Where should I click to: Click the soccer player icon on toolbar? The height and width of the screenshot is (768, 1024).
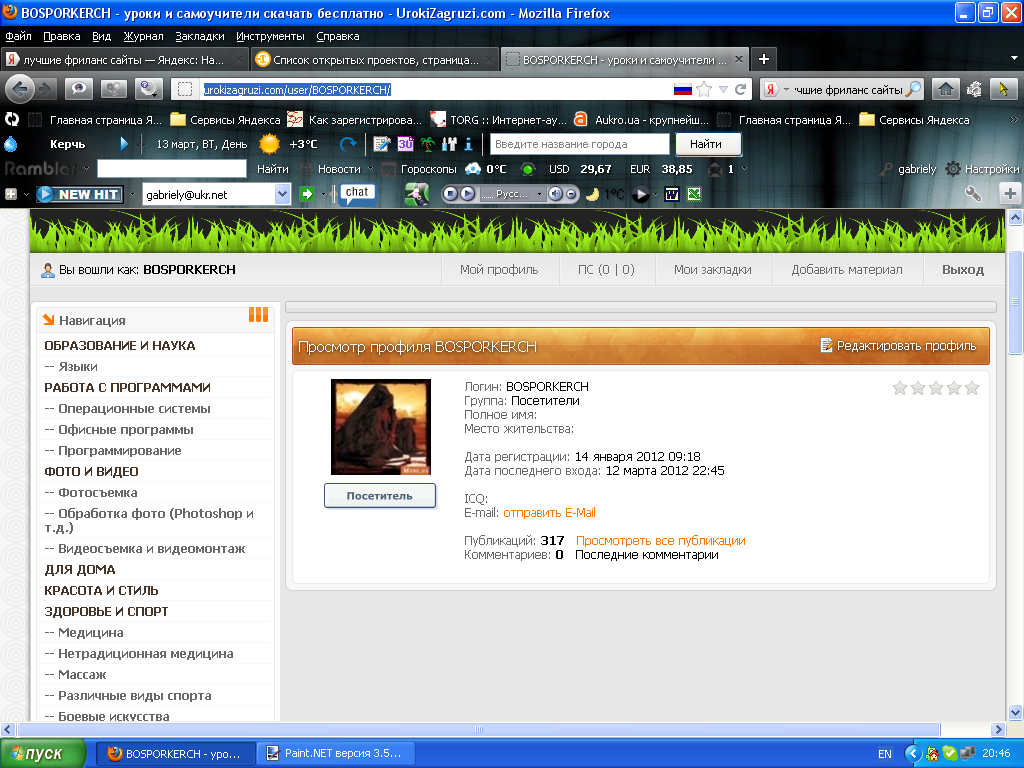pyautogui.click(x=417, y=194)
